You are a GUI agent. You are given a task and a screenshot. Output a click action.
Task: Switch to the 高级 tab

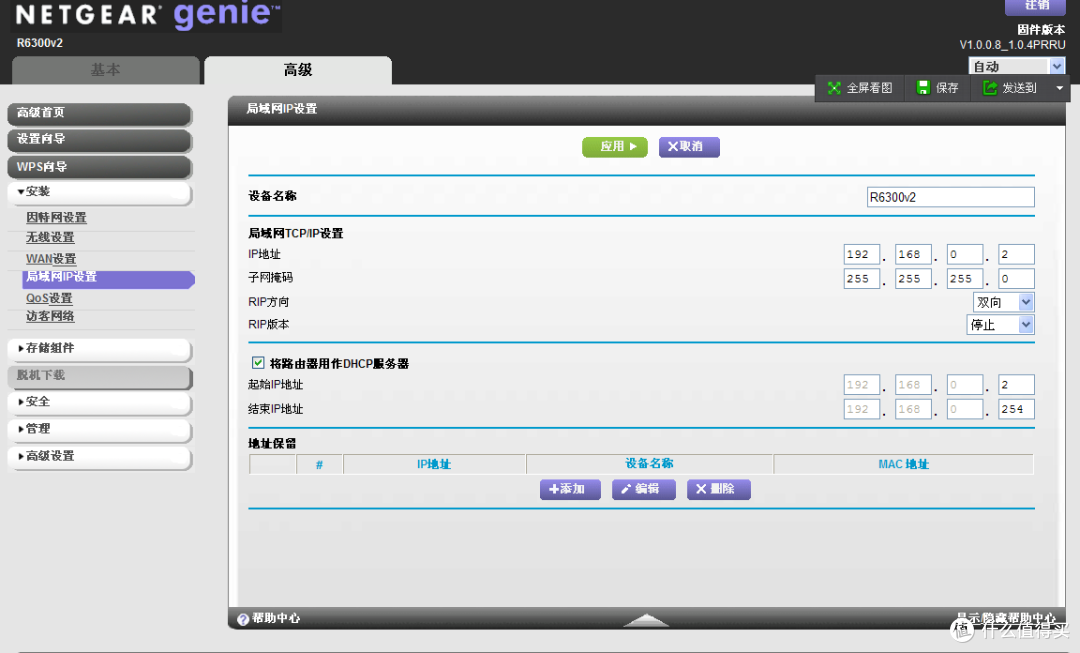tap(298, 70)
